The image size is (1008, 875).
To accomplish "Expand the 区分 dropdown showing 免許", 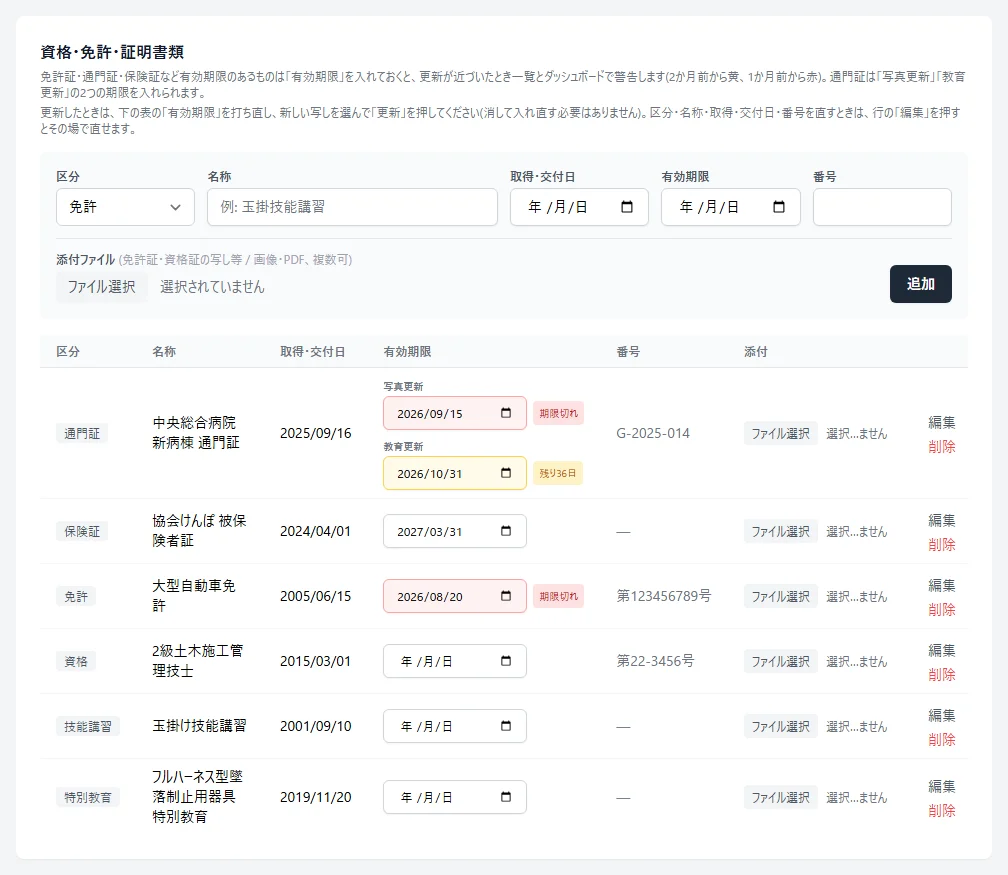I will 125,207.
